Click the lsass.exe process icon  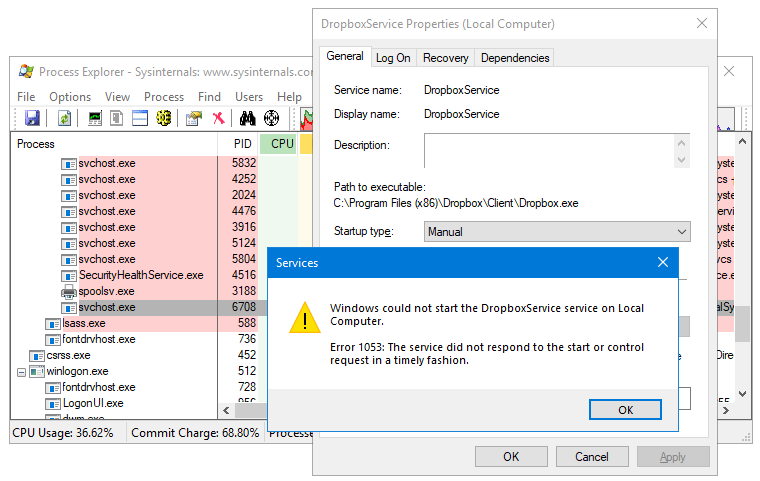pyautogui.click(x=53, y=324)
